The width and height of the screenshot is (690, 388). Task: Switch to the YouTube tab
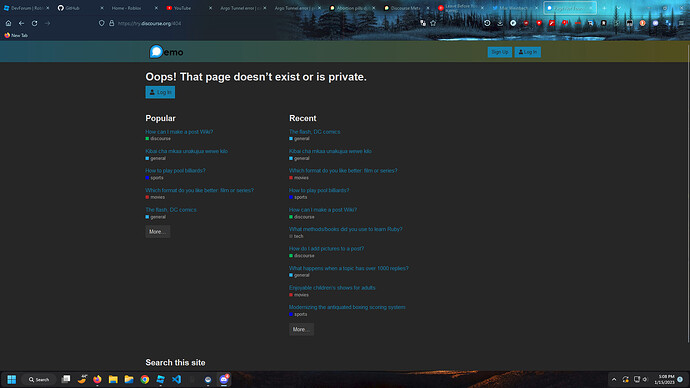click(189, 8)
